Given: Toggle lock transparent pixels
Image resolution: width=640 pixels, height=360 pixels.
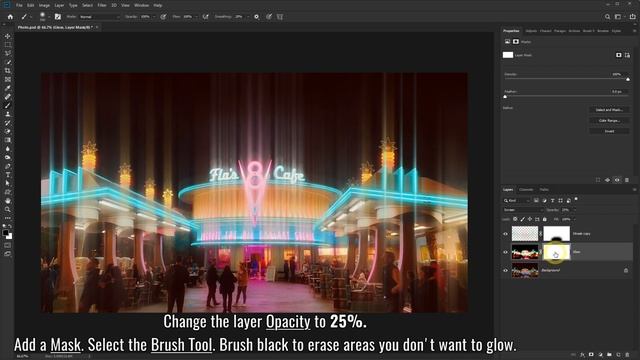Looking at the screenshot, I should pyautogui.click(x=515, y=219).
